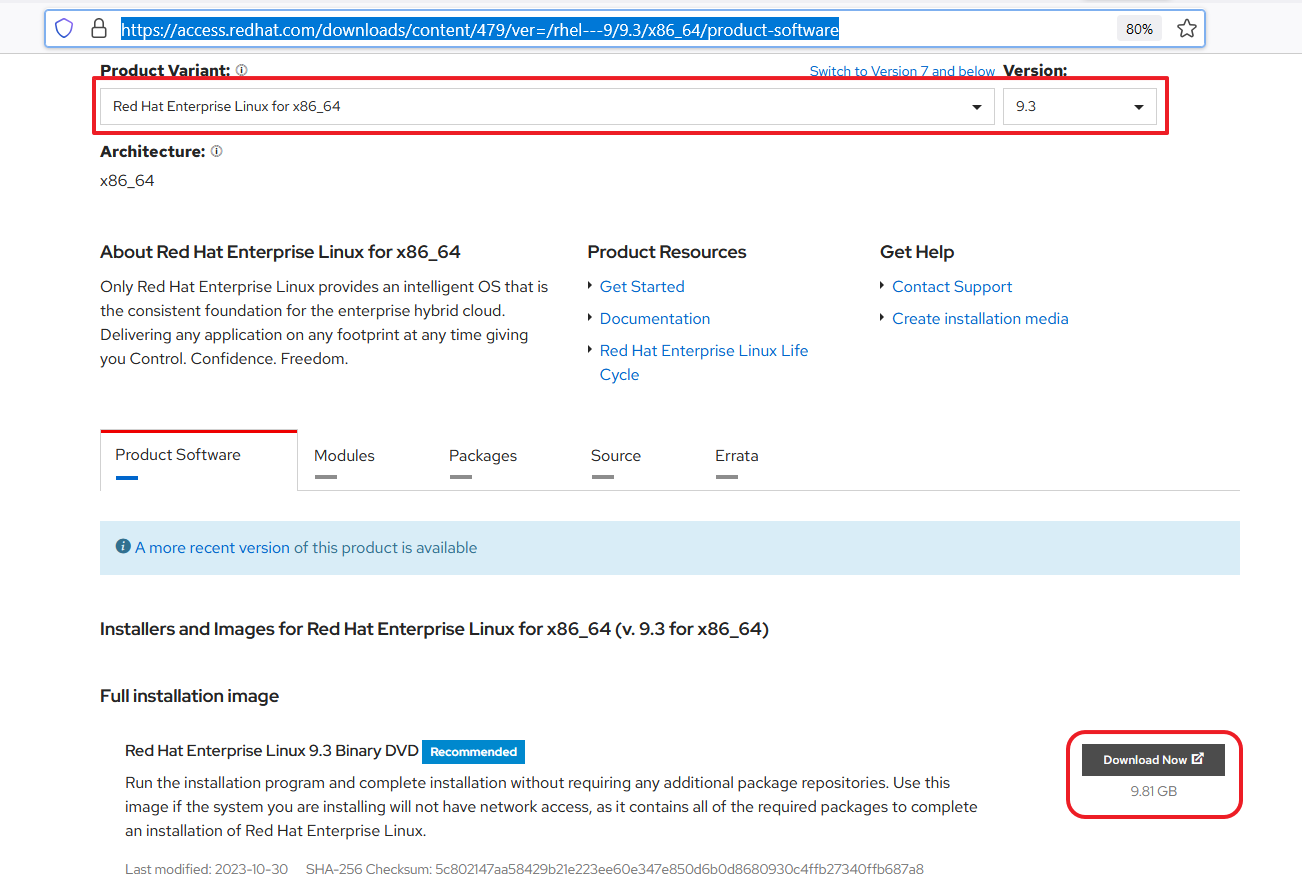Open the Documentation link
Screen dimensions: 1302x874
tap(655, 318)
